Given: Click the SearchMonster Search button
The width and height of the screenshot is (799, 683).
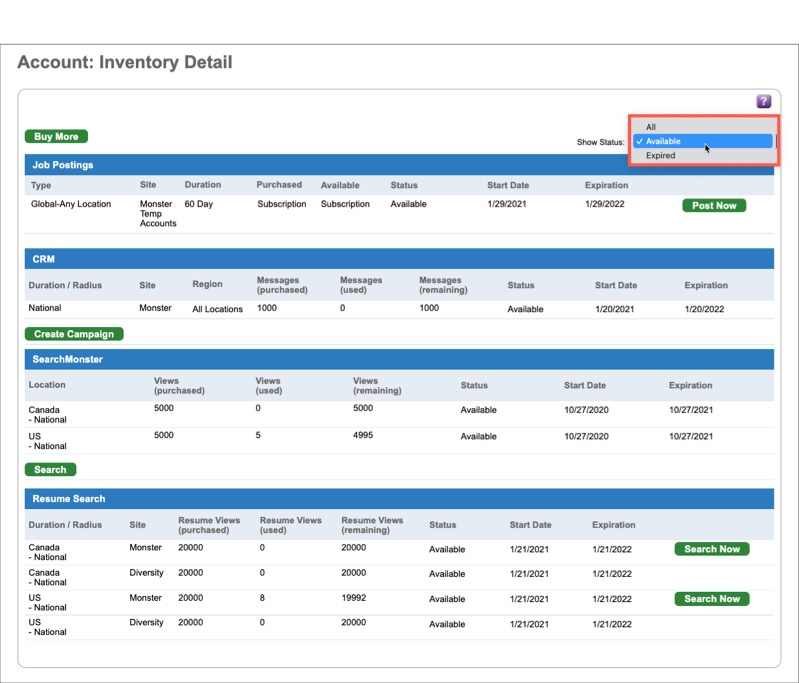Looking at the screenshot, I should (50, 469).
